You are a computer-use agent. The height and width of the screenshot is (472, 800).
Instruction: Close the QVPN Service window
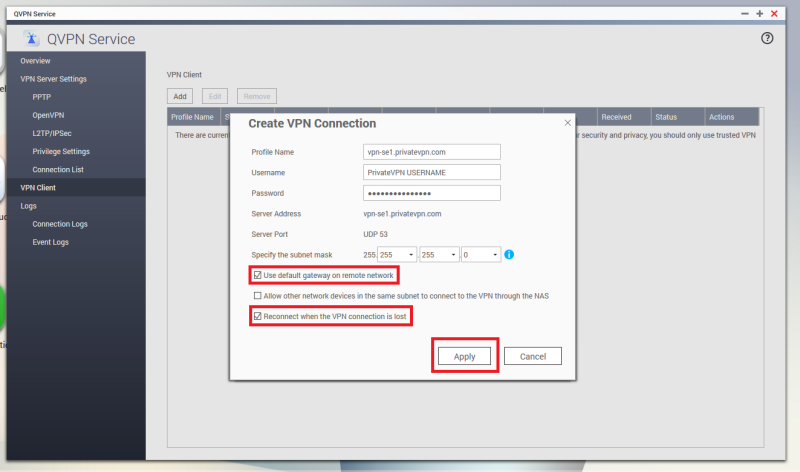pos(774,14)
